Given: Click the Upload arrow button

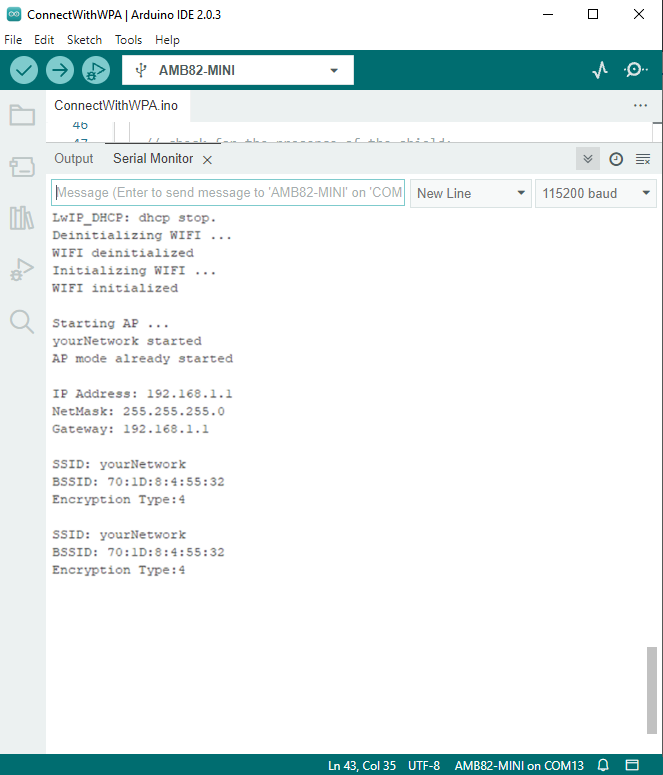Looking at the screenshot, I should pos(60,70).
